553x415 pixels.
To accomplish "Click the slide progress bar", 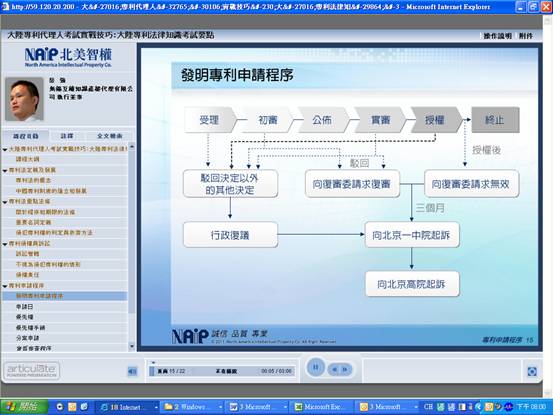I will pyautogui.click(x=222, y=371).
